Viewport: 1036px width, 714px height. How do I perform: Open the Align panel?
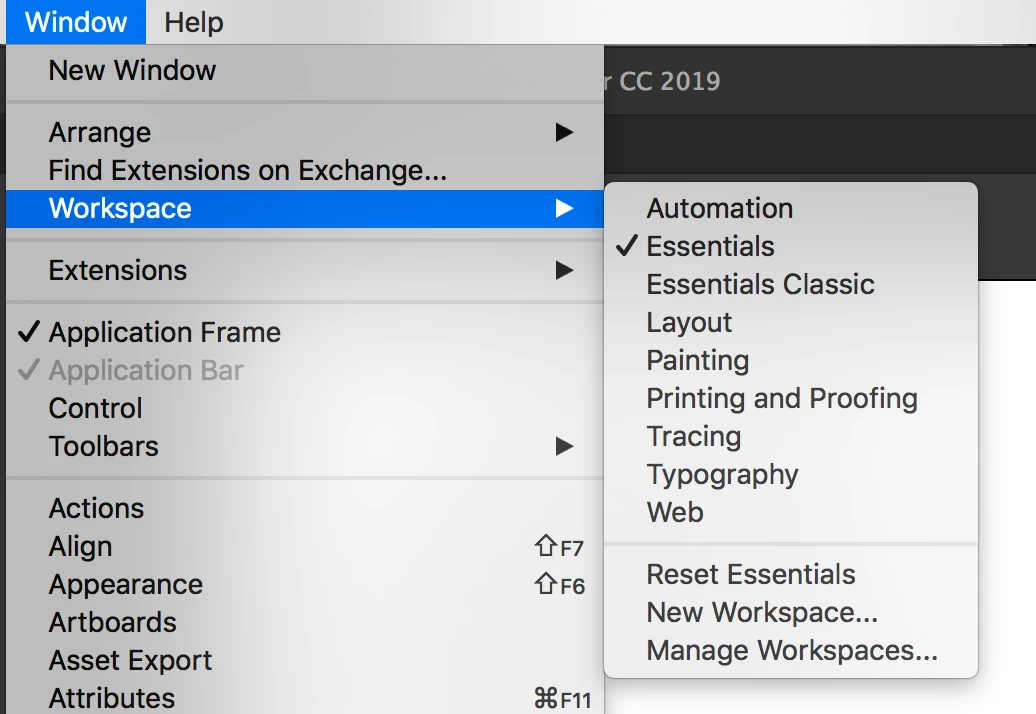click(80, 546)
